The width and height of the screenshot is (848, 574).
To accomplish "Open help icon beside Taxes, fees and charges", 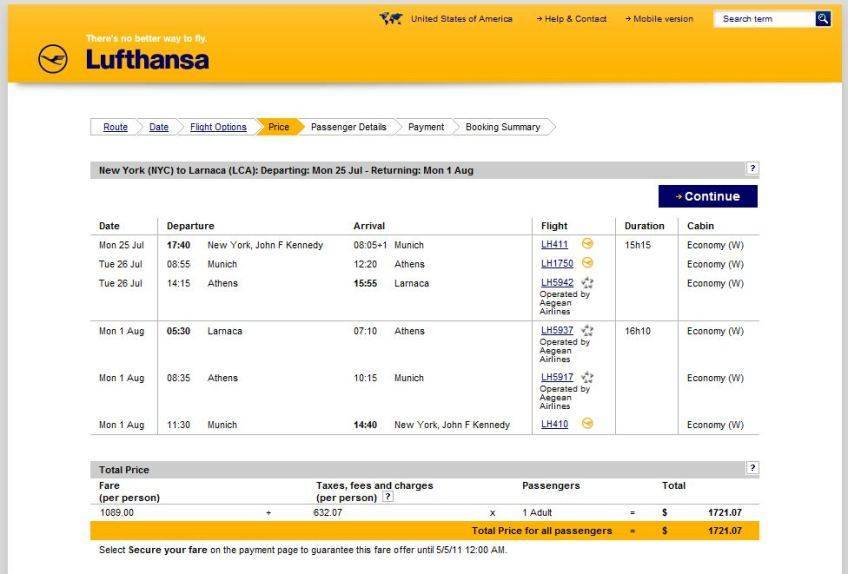I will [388, 497].
